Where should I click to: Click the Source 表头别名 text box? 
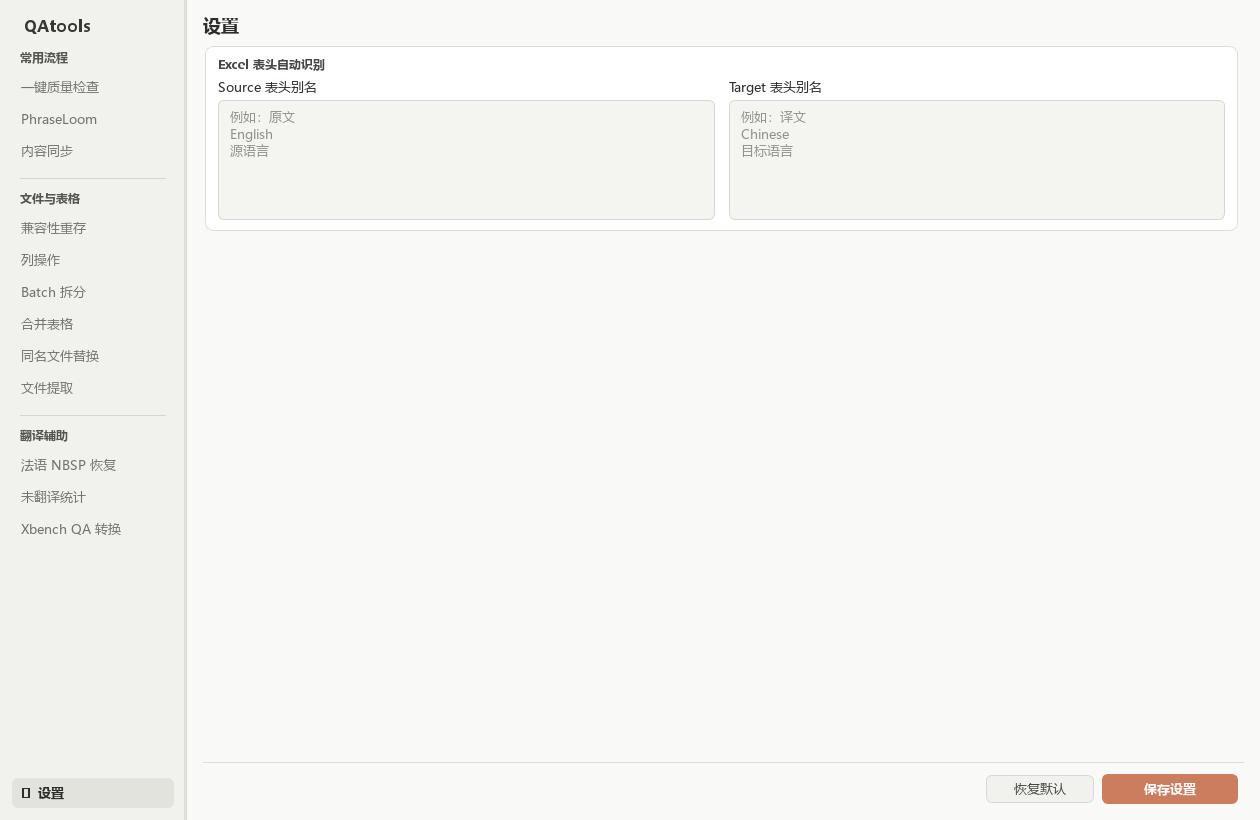[466, 160]
